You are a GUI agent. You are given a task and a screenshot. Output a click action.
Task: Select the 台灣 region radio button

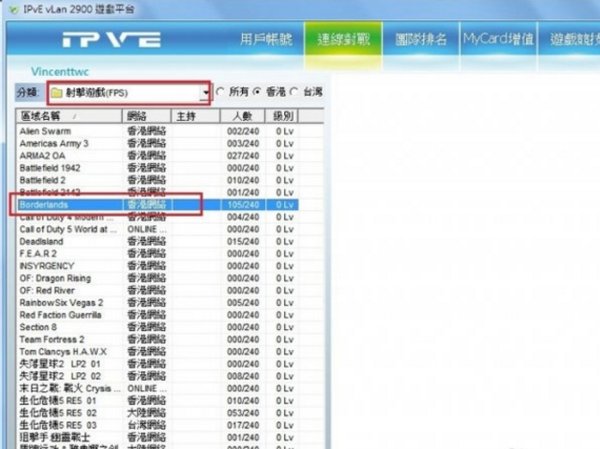[294, 92]
